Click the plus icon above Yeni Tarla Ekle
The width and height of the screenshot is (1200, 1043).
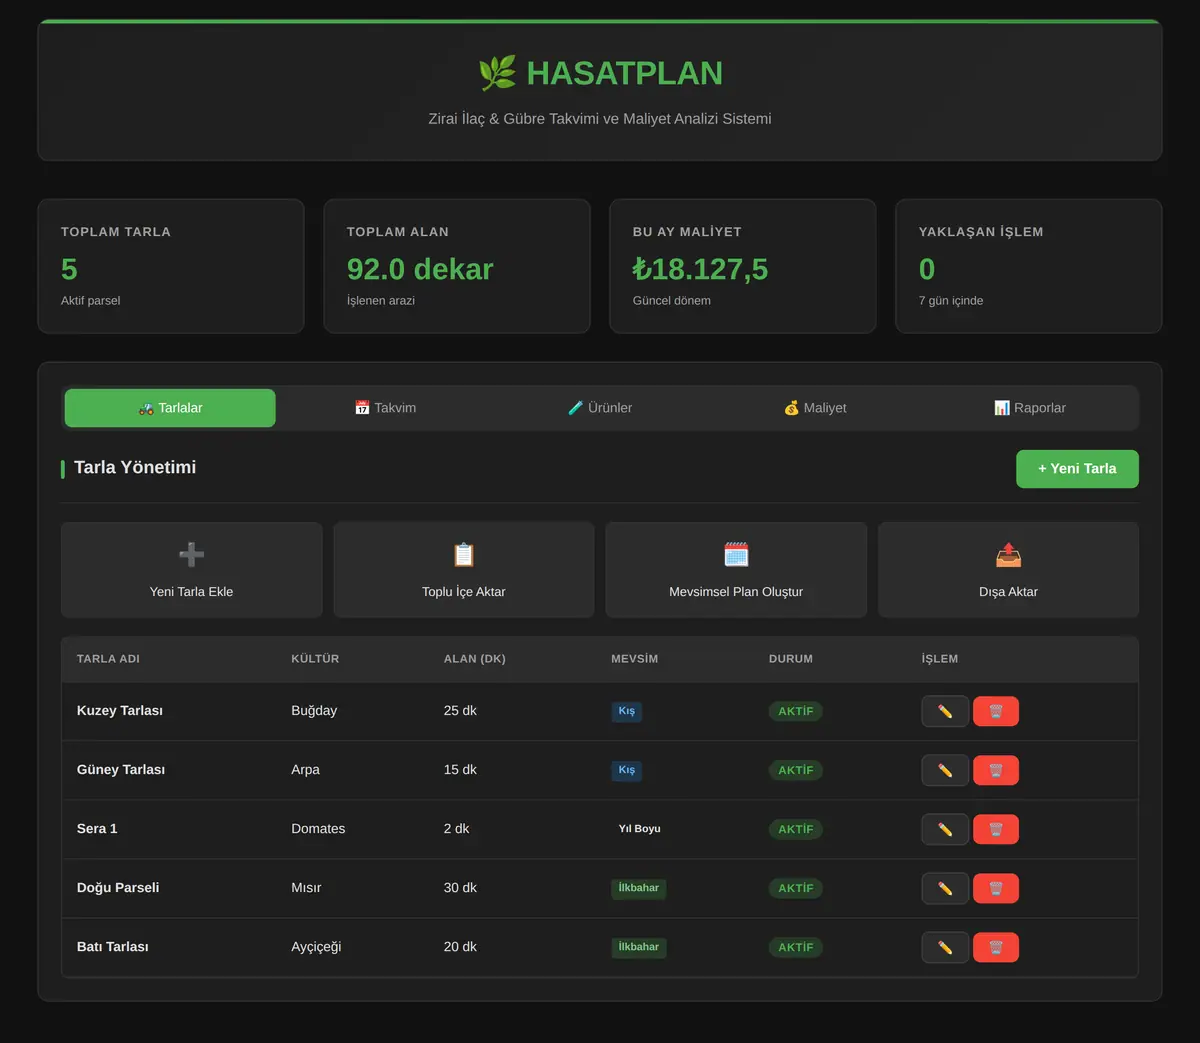point(191,554)
